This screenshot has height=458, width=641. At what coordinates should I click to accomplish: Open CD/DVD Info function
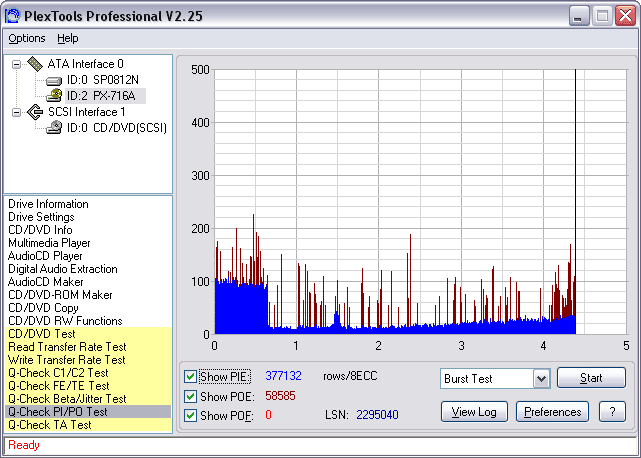[40, 230]
